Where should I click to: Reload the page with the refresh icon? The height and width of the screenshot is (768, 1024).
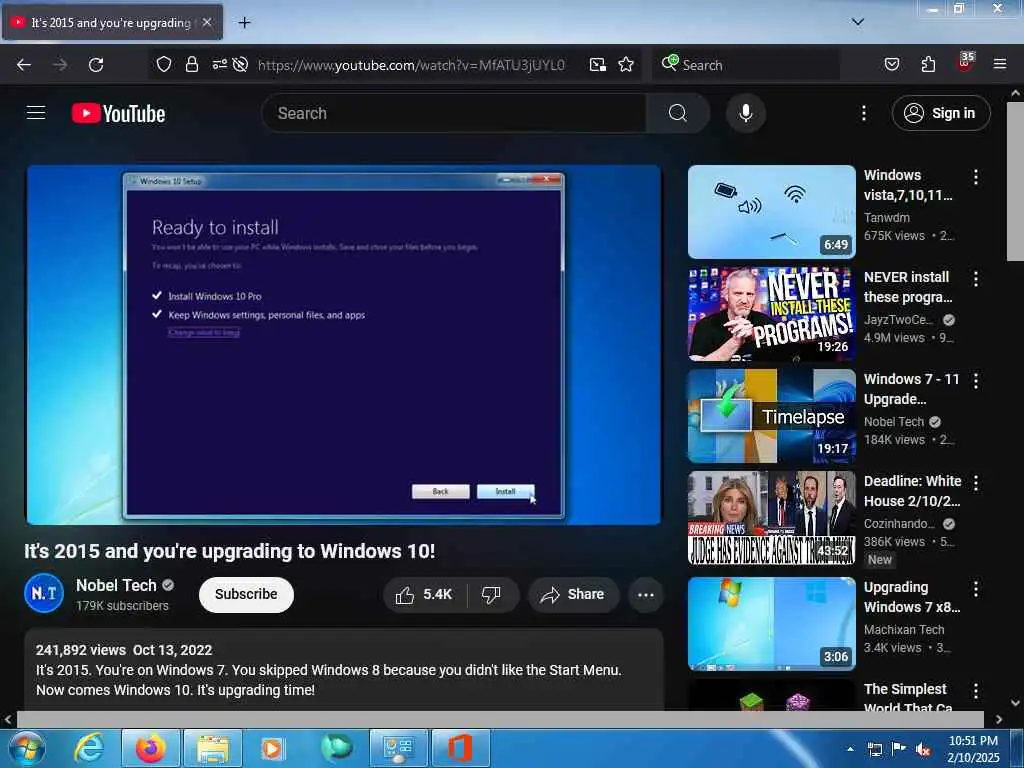(x=96, y=65)
